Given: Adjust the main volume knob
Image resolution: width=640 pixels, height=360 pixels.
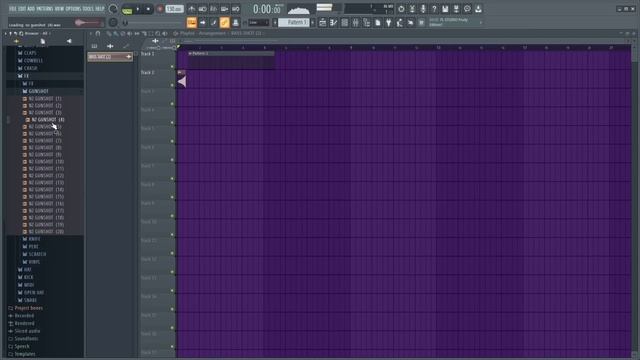Looking at the screenshot, I should click(x=113, y=9).
